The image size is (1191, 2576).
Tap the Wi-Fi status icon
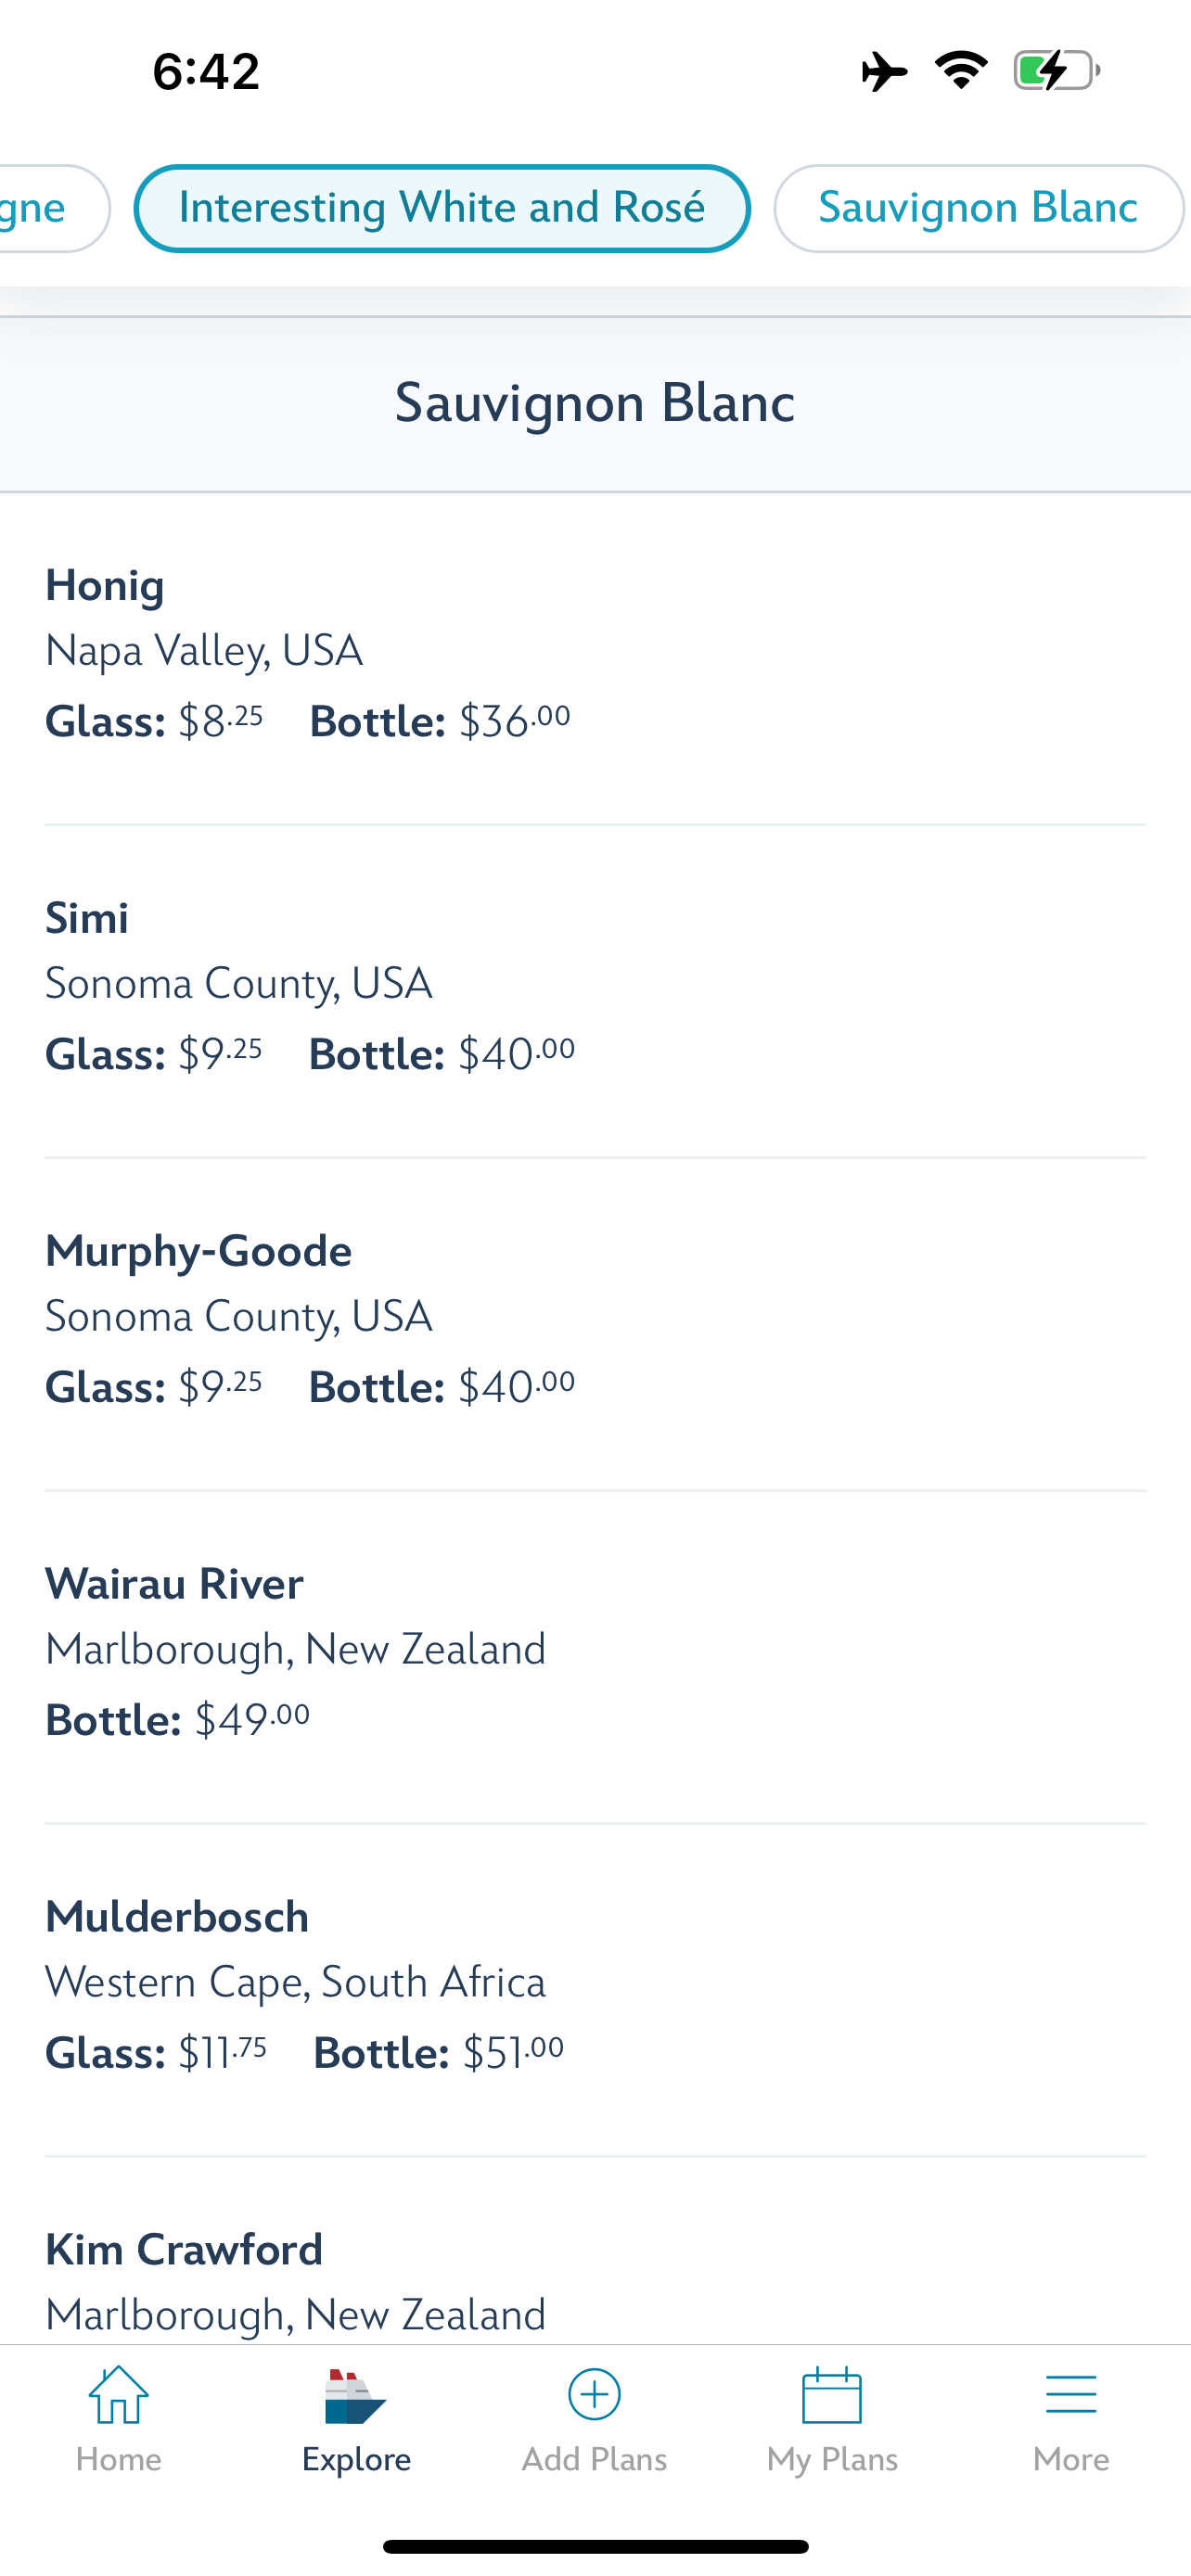[x=961, y=71]
